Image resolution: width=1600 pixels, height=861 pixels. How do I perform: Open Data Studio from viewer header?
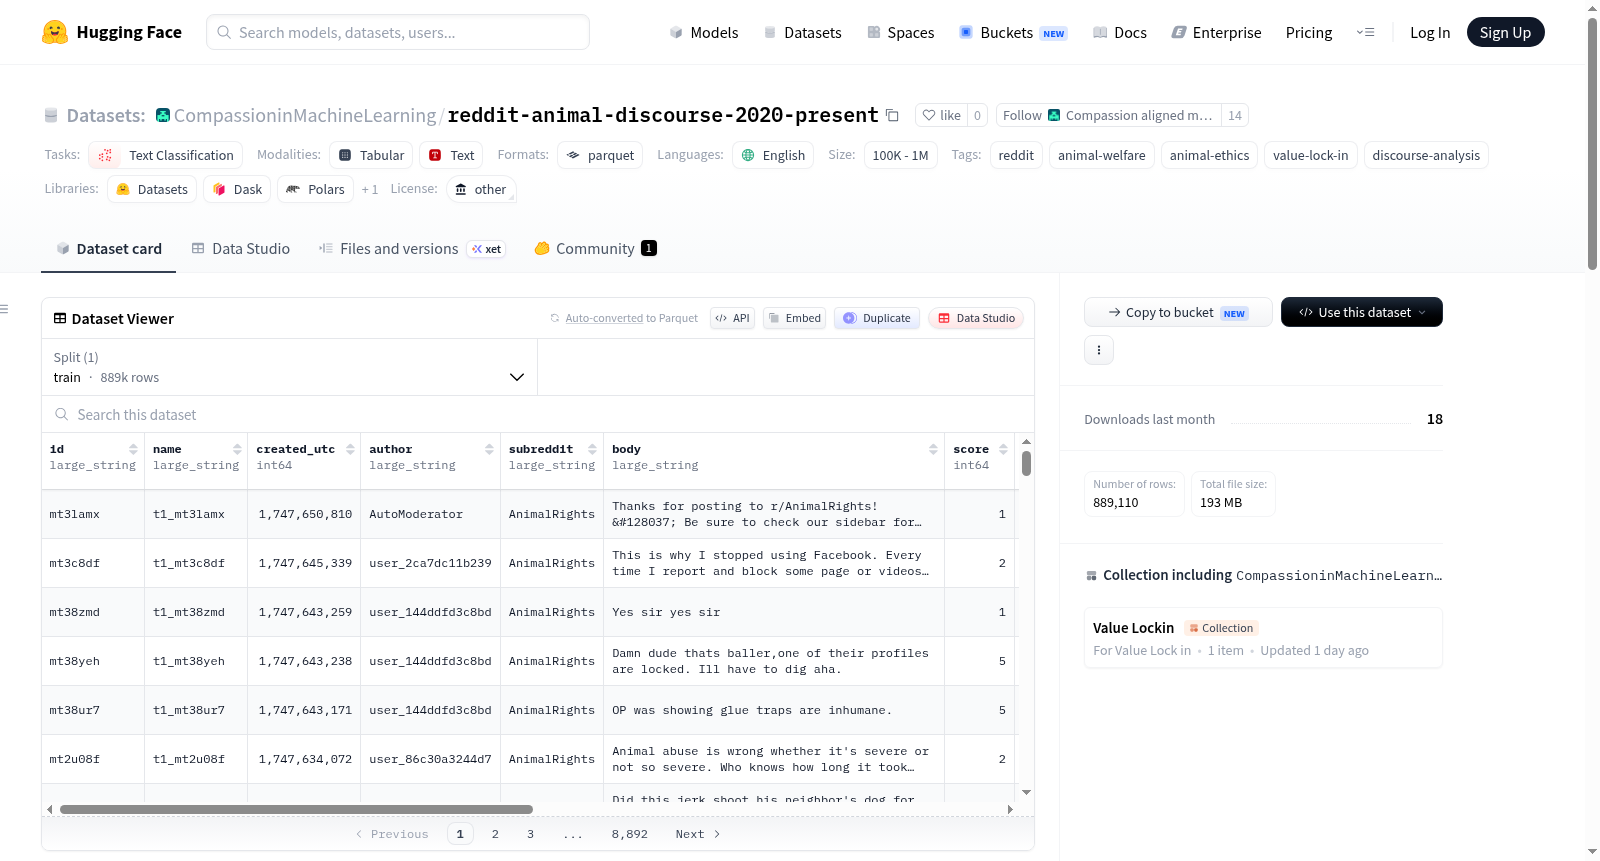pos(976,318)
